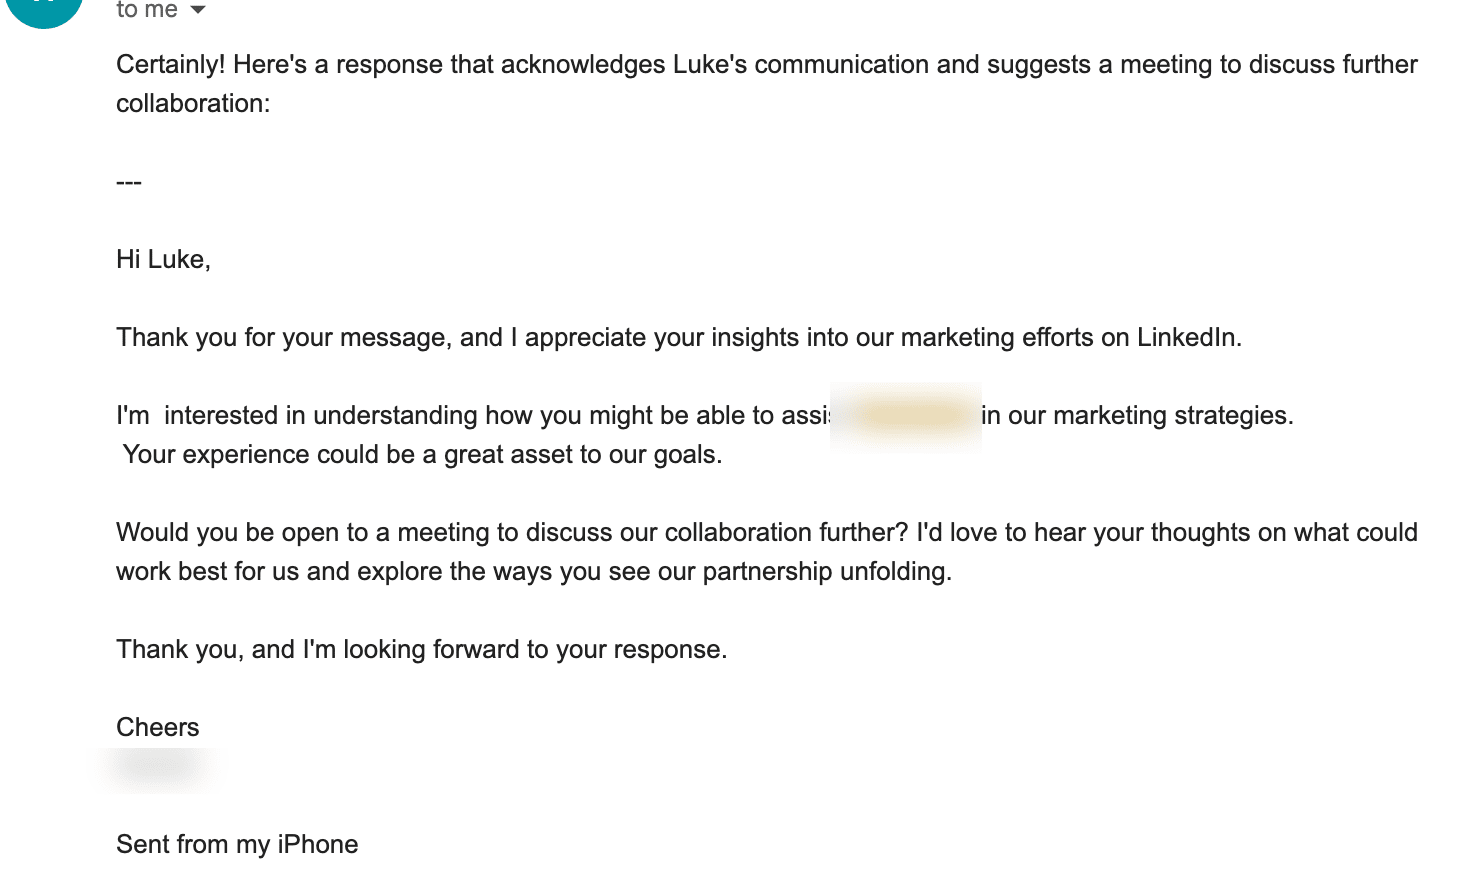Click the "Sent from my iPhone" line
The image size is (1480, 886).
237,845
